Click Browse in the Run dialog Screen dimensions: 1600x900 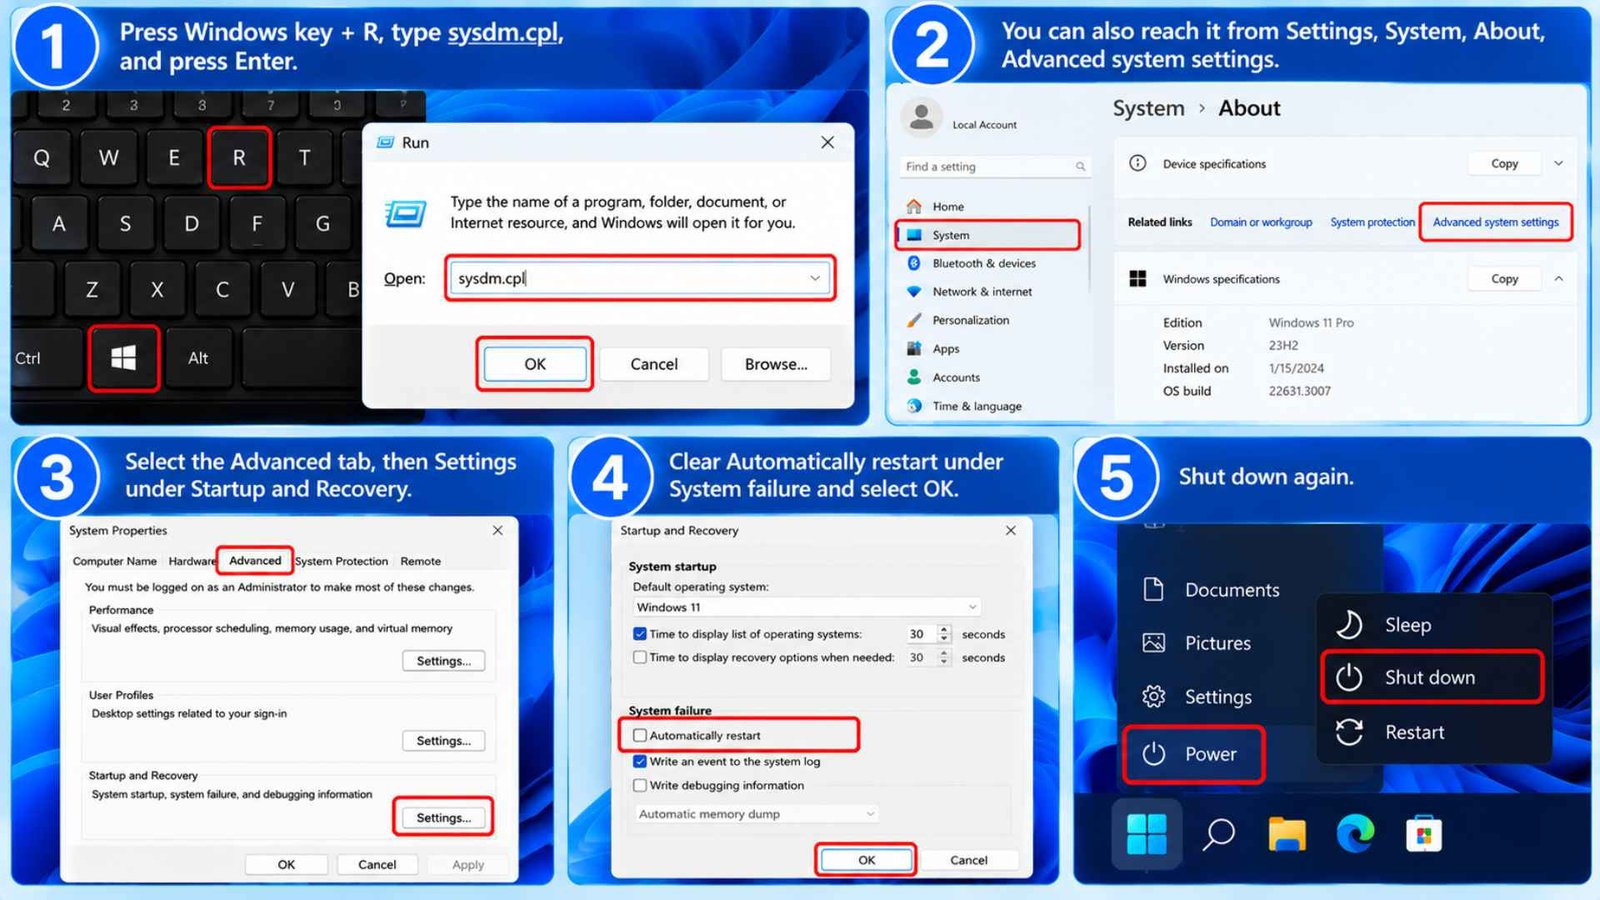776,365
